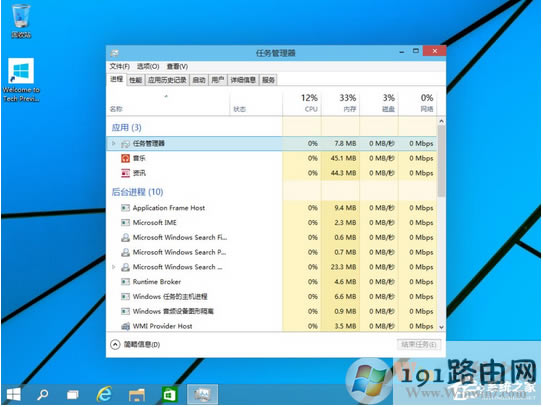The image size is (543, 407).
Task: Open the taskbar search magnifier
Action: (x=43, y=395)
